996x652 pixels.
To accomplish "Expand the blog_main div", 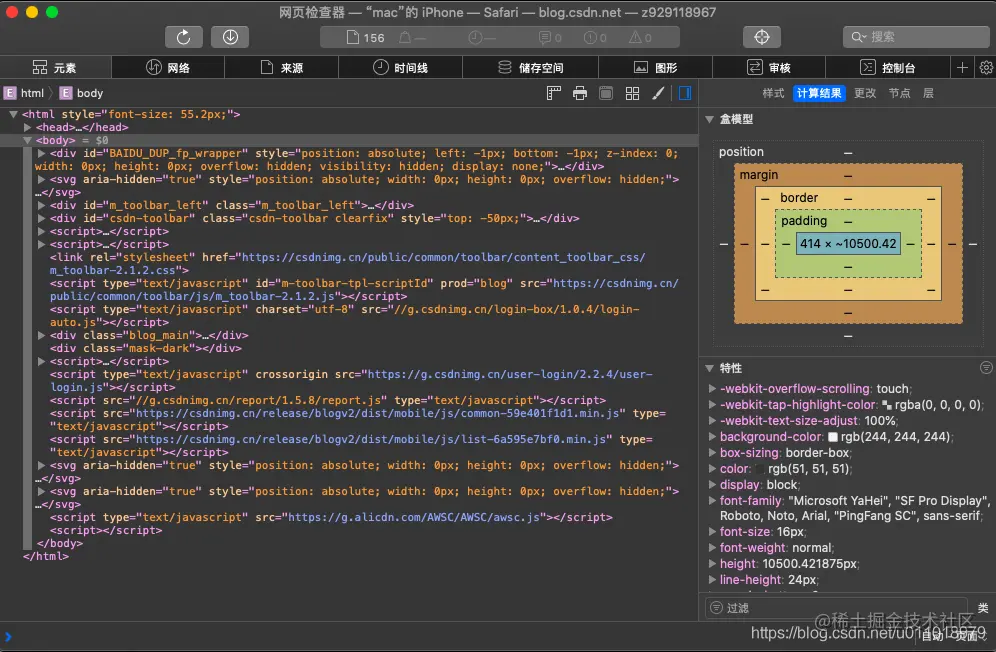I will point(41,335).
